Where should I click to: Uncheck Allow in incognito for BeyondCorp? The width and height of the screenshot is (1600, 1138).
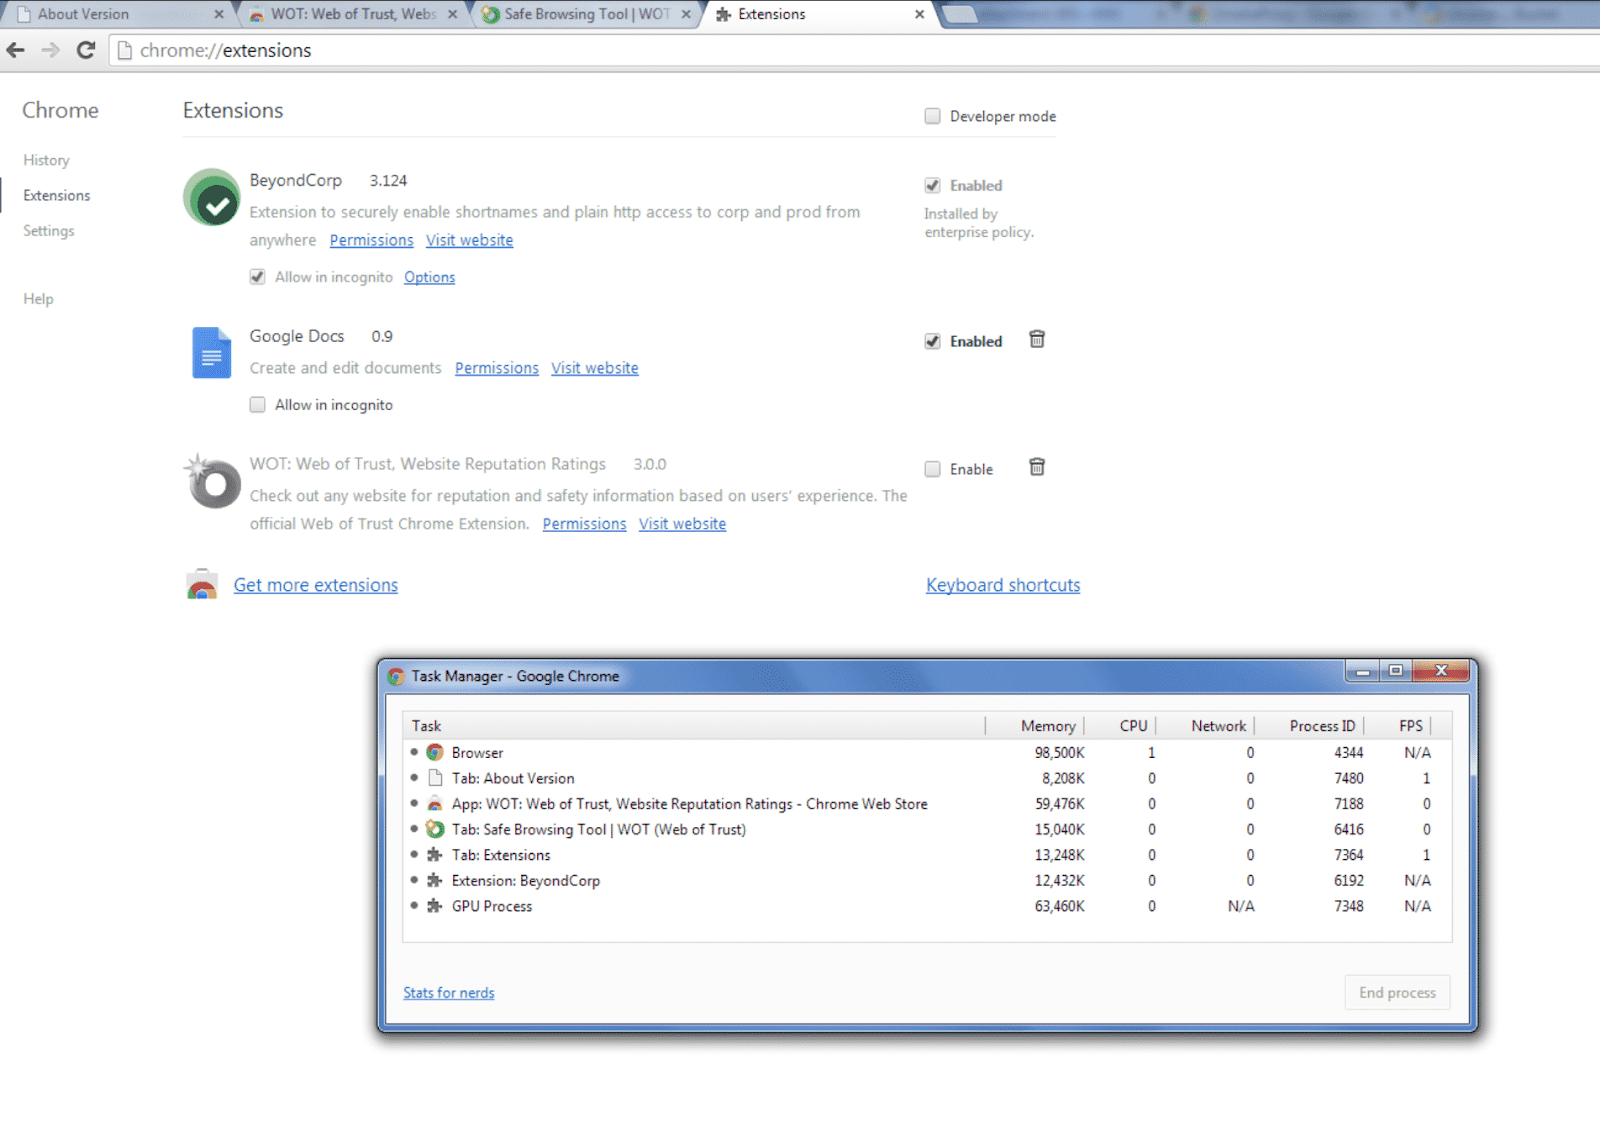pyautogui.click(x=258, y=277)
